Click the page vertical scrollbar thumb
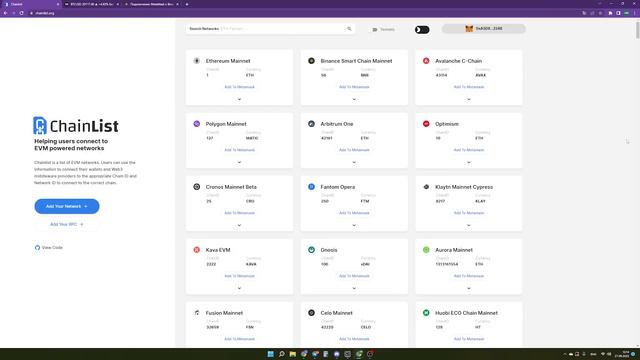The width and height of the screenshot is (640, 360). pos(637,29)
